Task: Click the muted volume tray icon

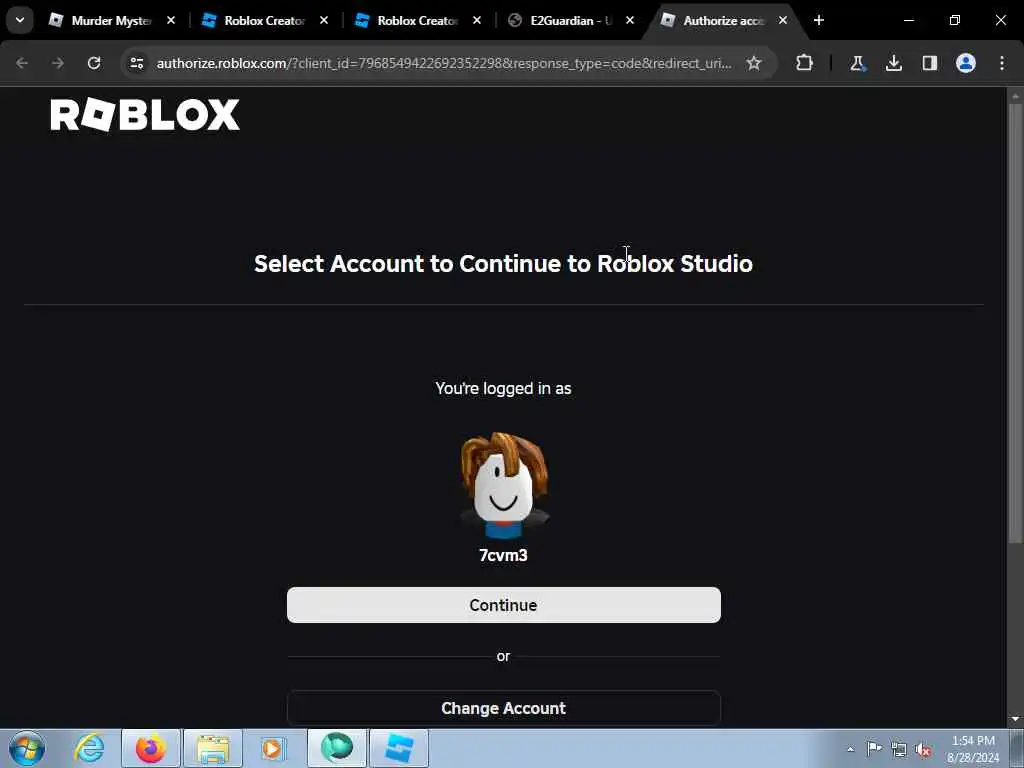Action: click(x=923, y=749)
